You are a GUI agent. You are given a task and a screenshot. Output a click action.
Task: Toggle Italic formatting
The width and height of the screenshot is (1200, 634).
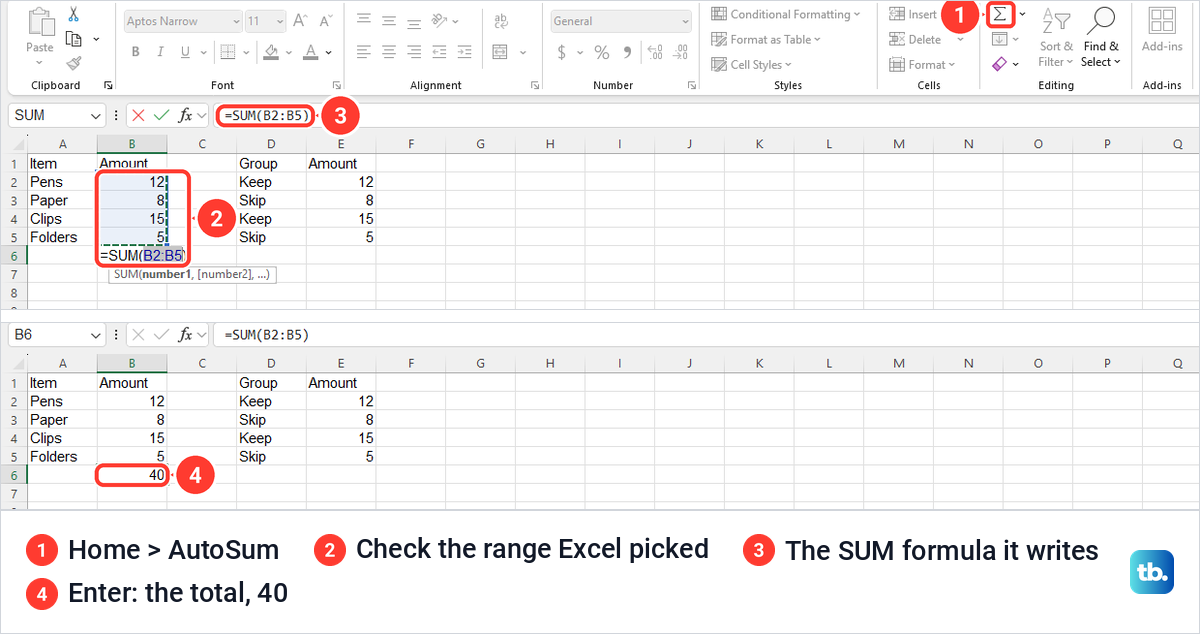tap(160, 52)
